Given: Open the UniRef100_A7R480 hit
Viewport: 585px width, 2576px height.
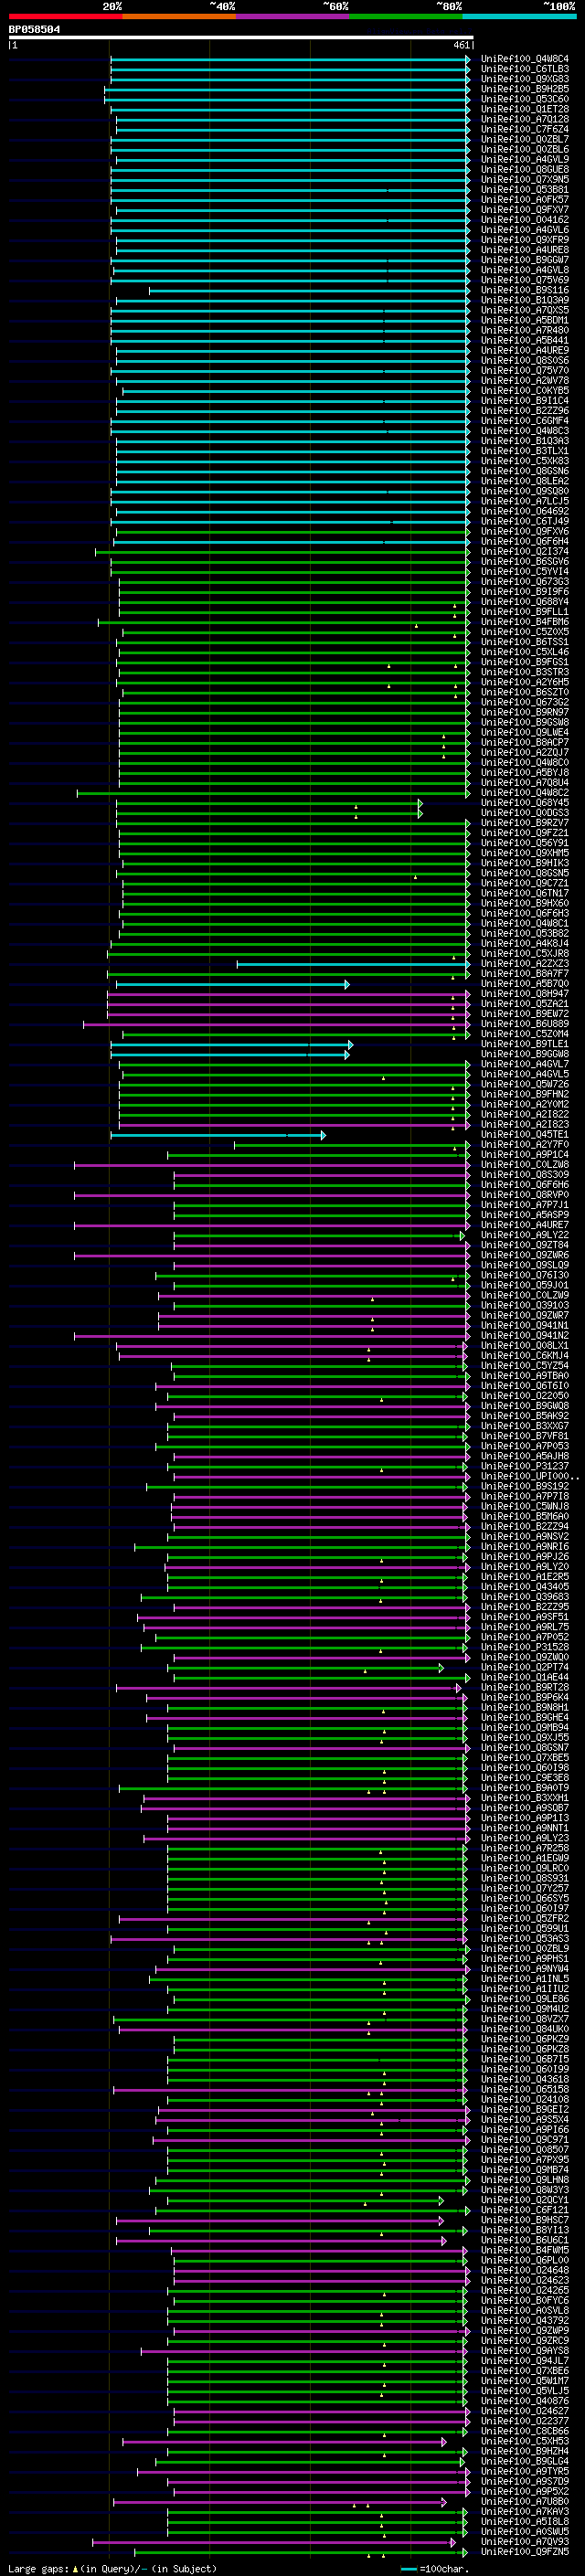Looking at the screenshot, I should tap(524, 330).
